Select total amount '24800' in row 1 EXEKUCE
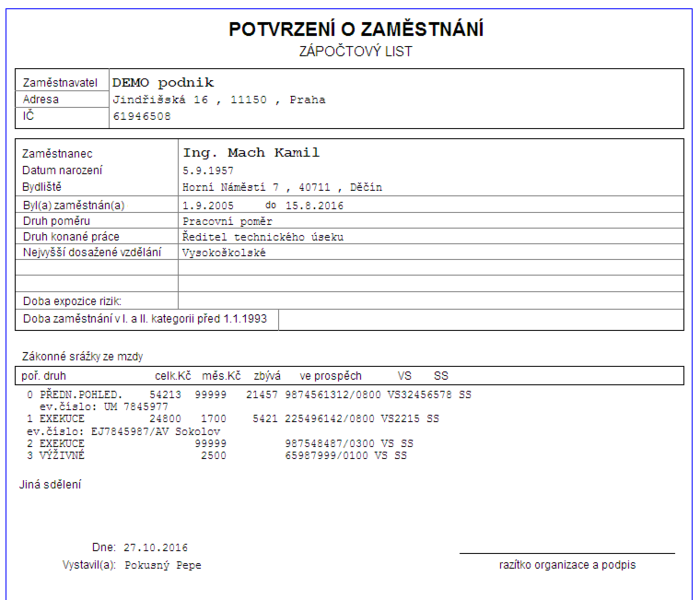Image resolution: width=700 pixels, height=600 pixels. pyautogui.click(x=165, y=419)
